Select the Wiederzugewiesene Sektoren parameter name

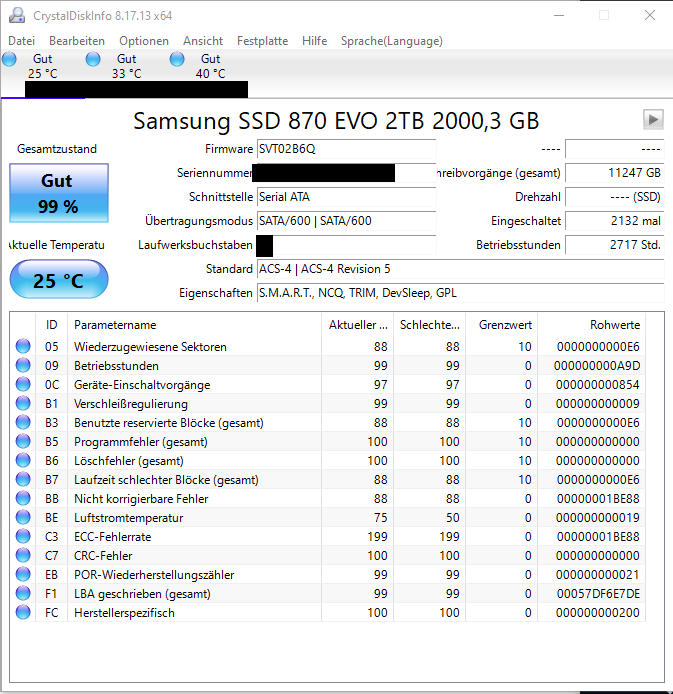150,347
